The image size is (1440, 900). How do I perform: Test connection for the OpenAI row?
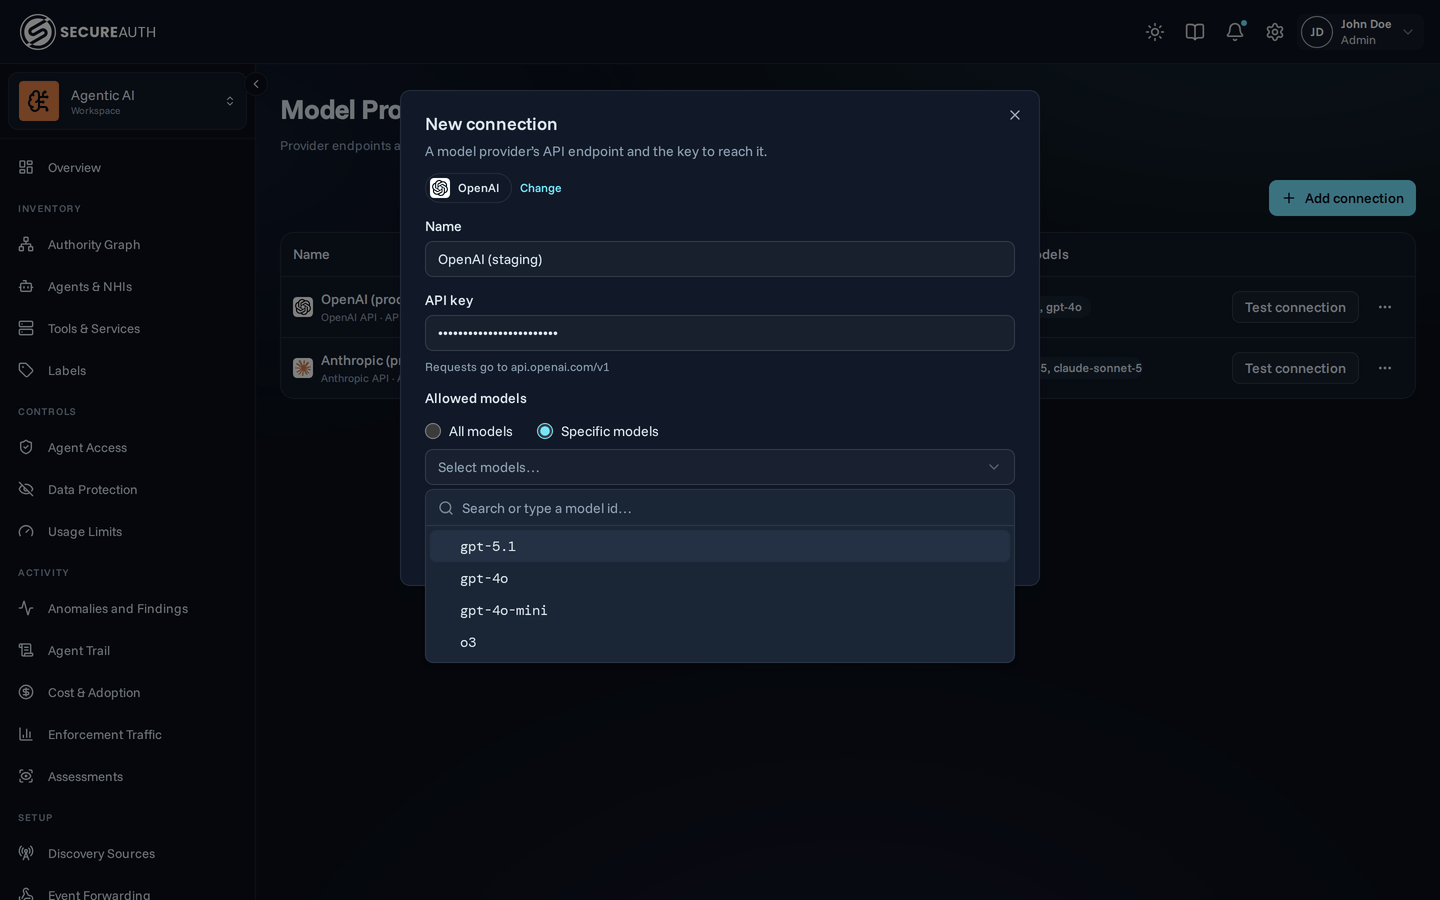(x=1295, y=307)
